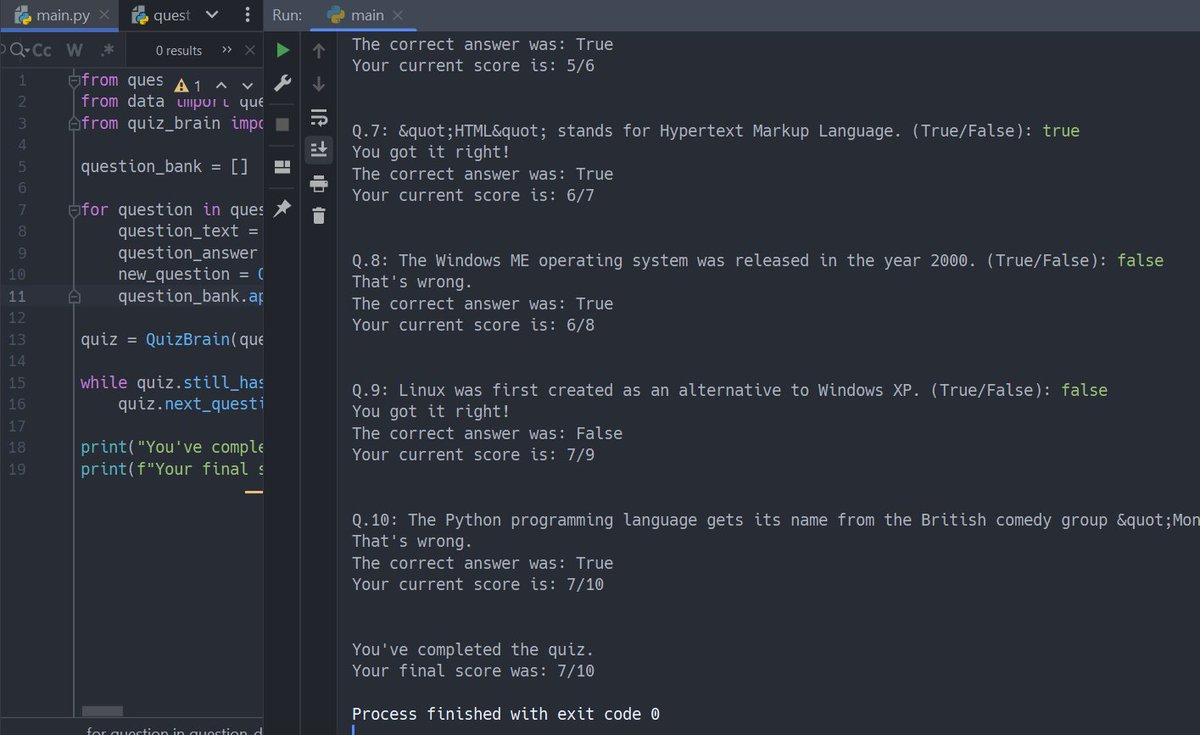Click on 'question_bank = []' code line

(x=165, y=166)
